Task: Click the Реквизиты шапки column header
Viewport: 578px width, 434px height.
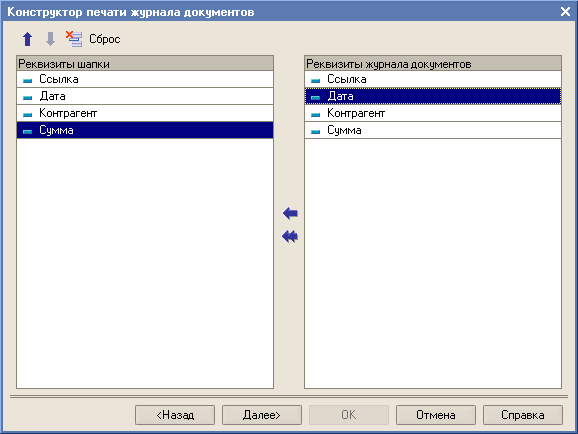Action: point(145,63)
